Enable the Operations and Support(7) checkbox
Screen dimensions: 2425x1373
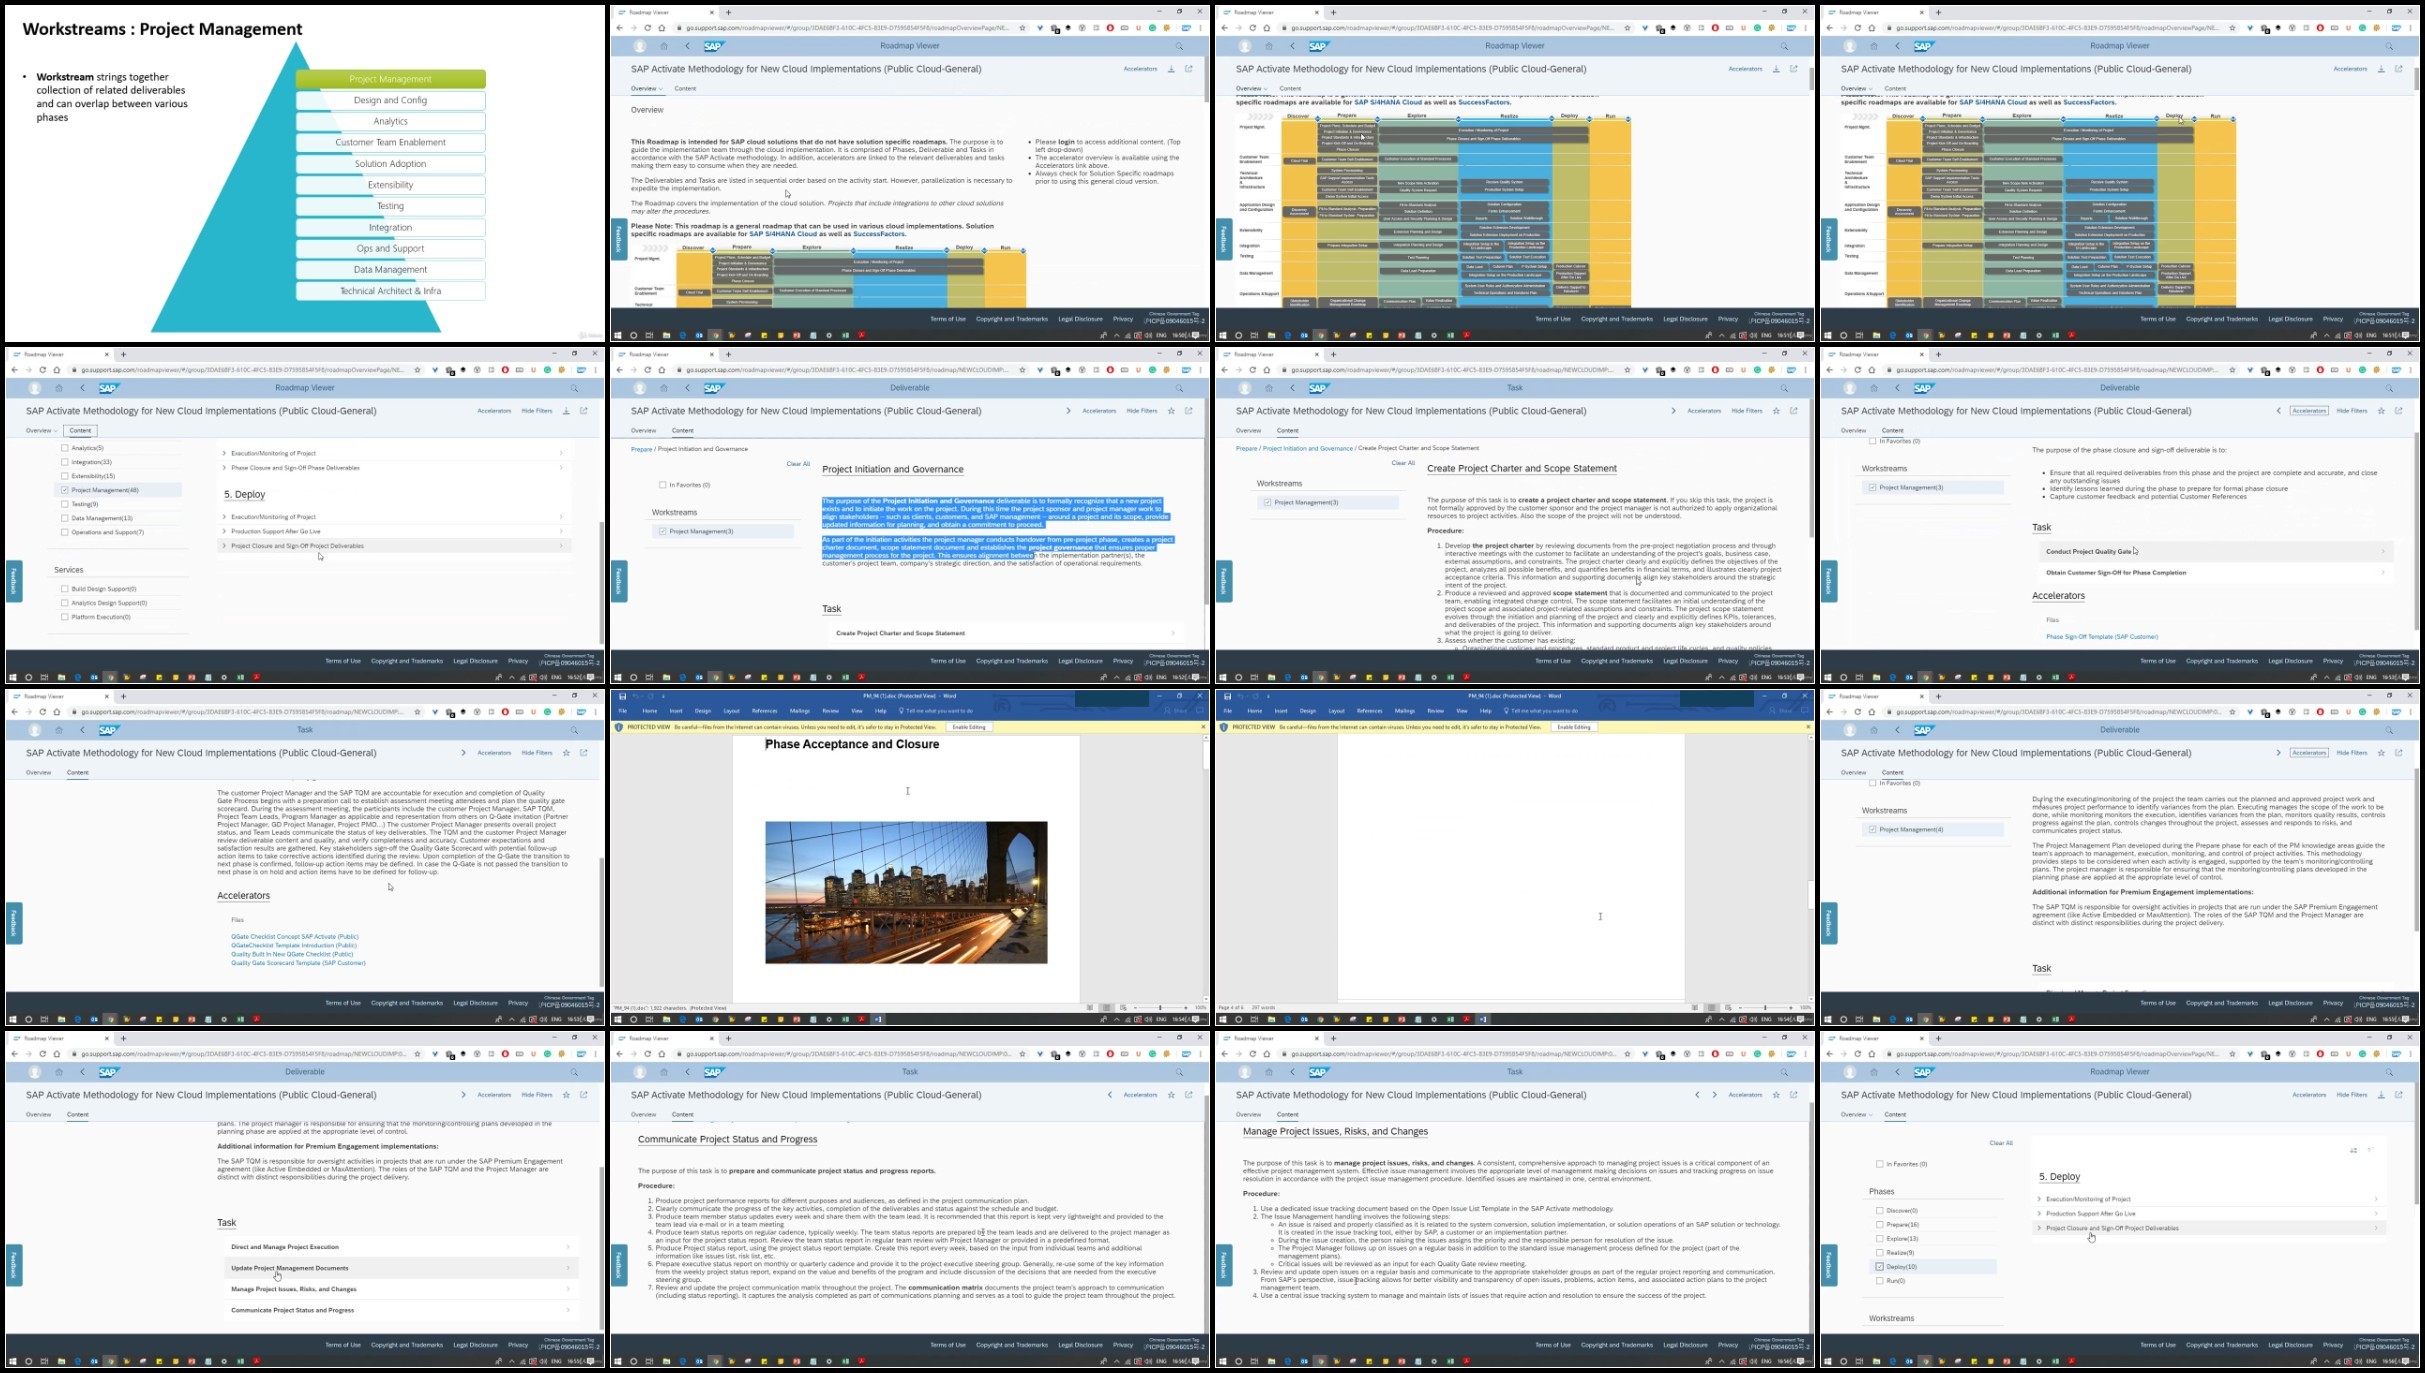tap(65, 532)
